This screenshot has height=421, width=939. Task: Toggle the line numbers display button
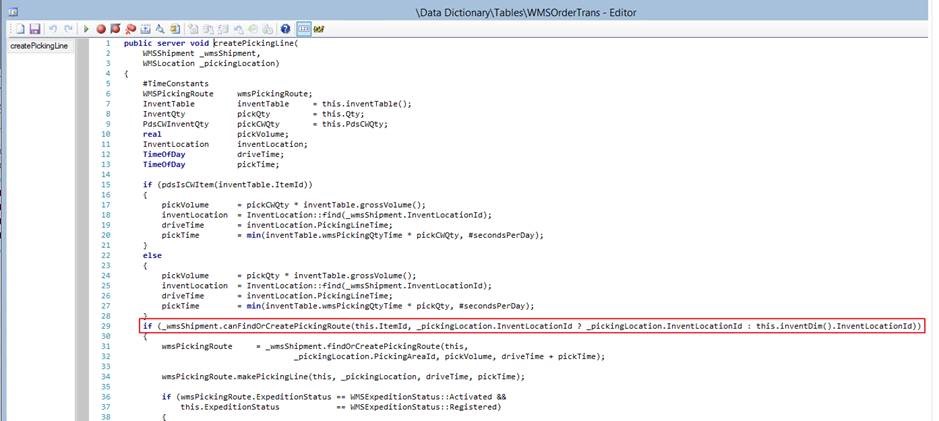[302, 30]
